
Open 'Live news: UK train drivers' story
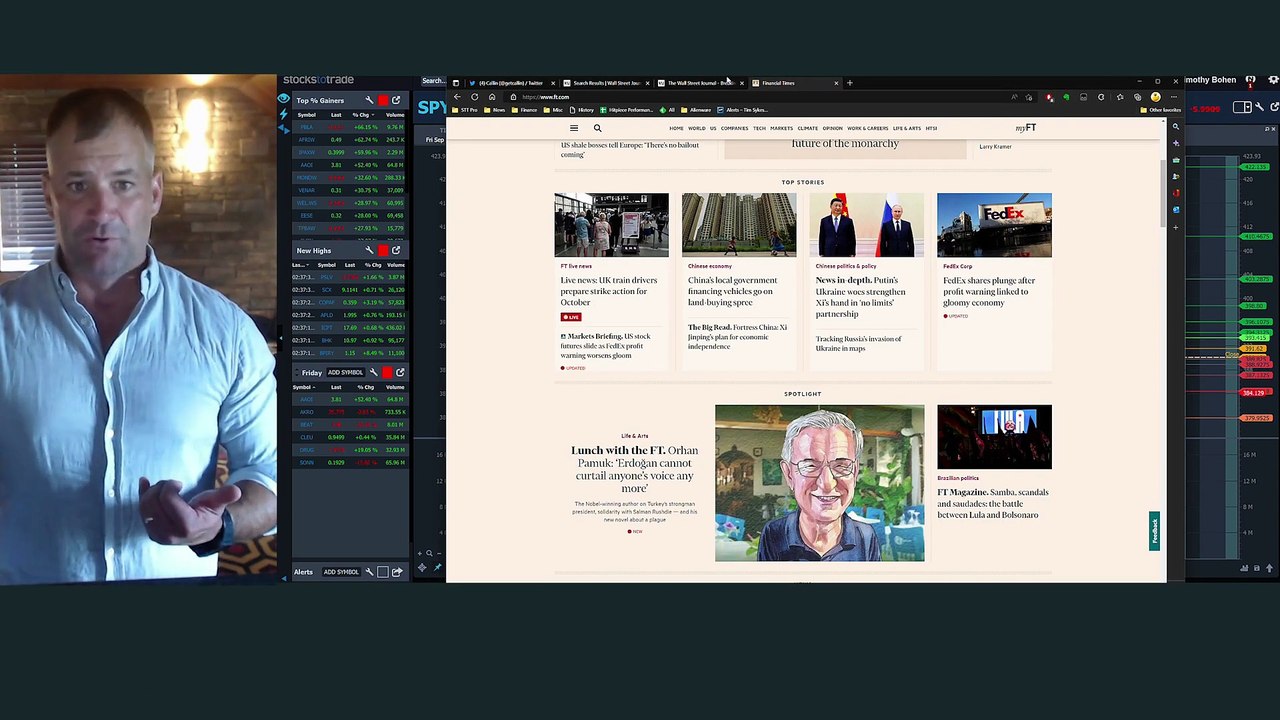(609, 291)
